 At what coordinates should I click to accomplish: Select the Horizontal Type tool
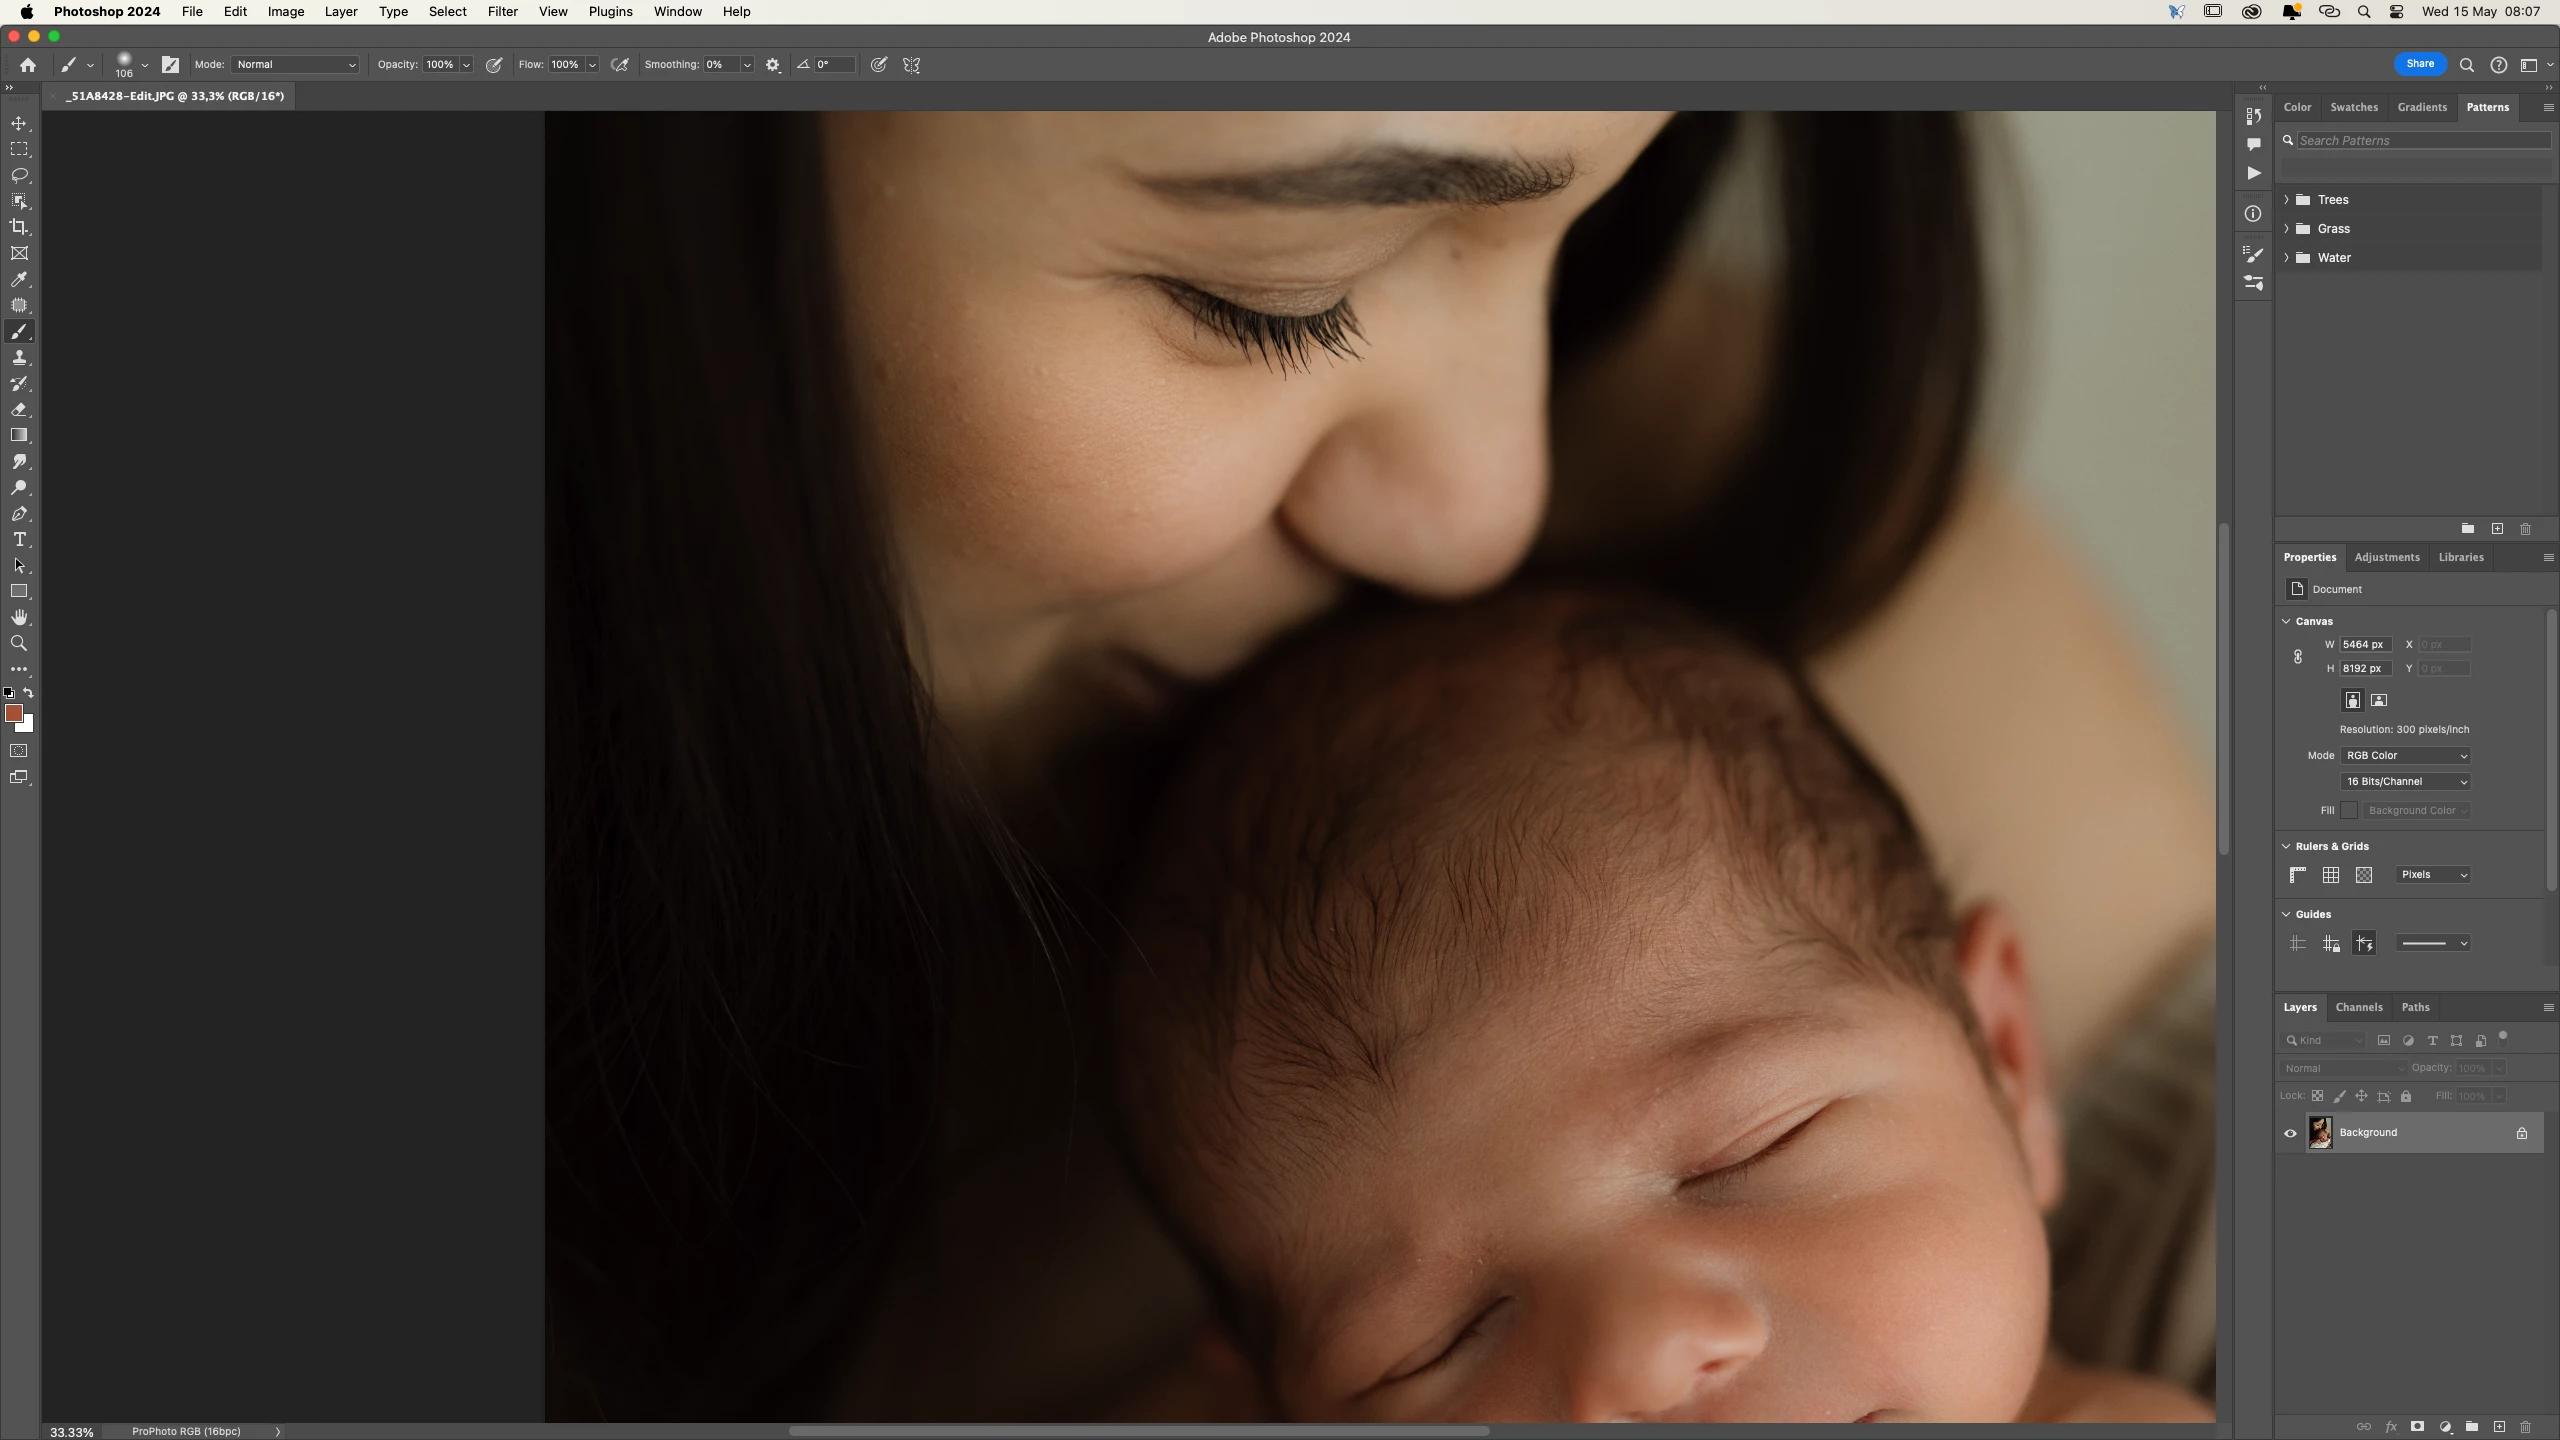pos(19,539)
